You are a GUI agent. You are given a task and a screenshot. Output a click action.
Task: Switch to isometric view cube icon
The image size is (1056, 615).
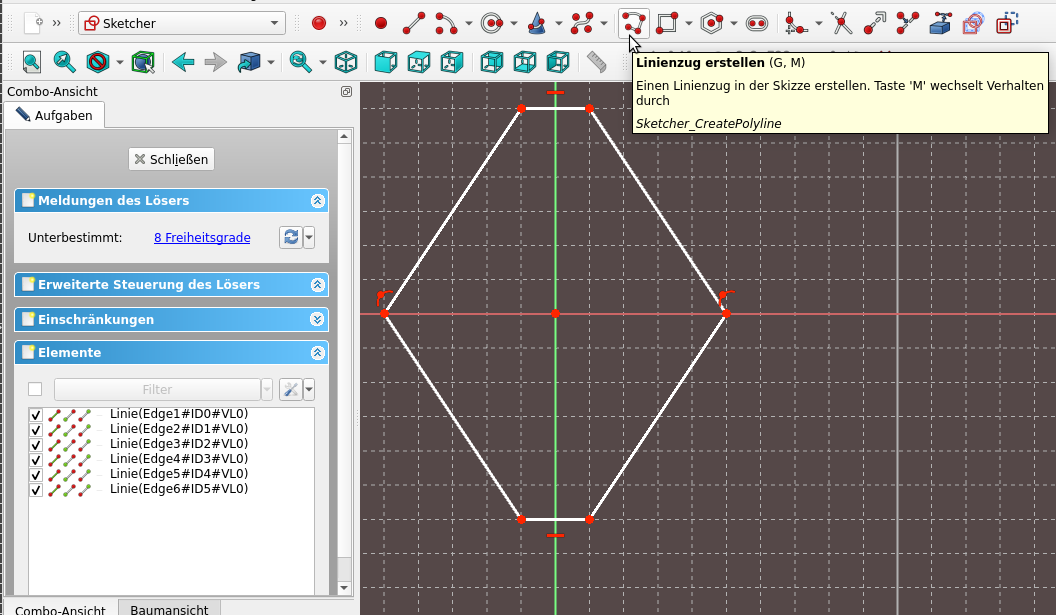pos(345,62)
